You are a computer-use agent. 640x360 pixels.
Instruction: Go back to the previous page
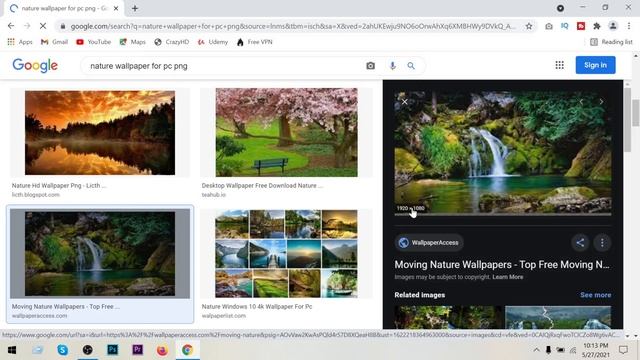(11, 26)
